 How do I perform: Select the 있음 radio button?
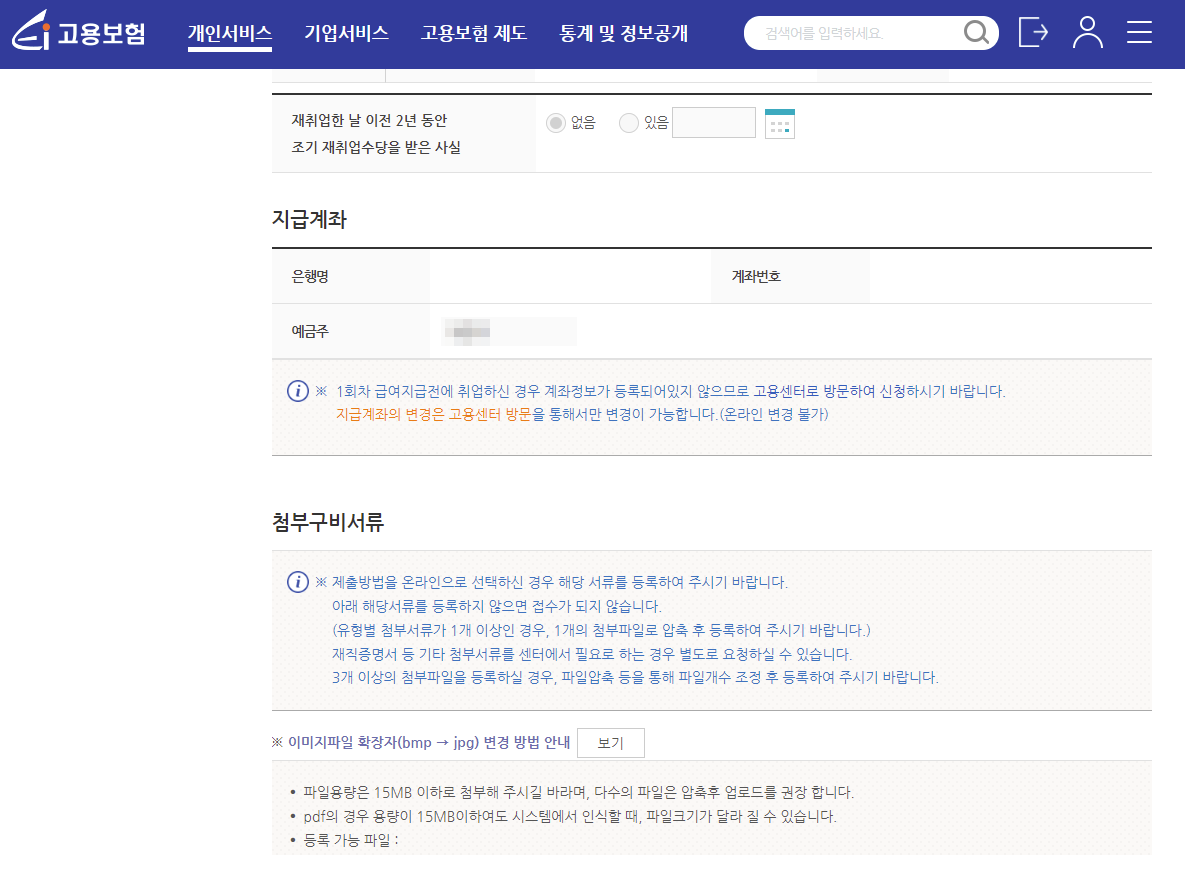click(629, 123)
